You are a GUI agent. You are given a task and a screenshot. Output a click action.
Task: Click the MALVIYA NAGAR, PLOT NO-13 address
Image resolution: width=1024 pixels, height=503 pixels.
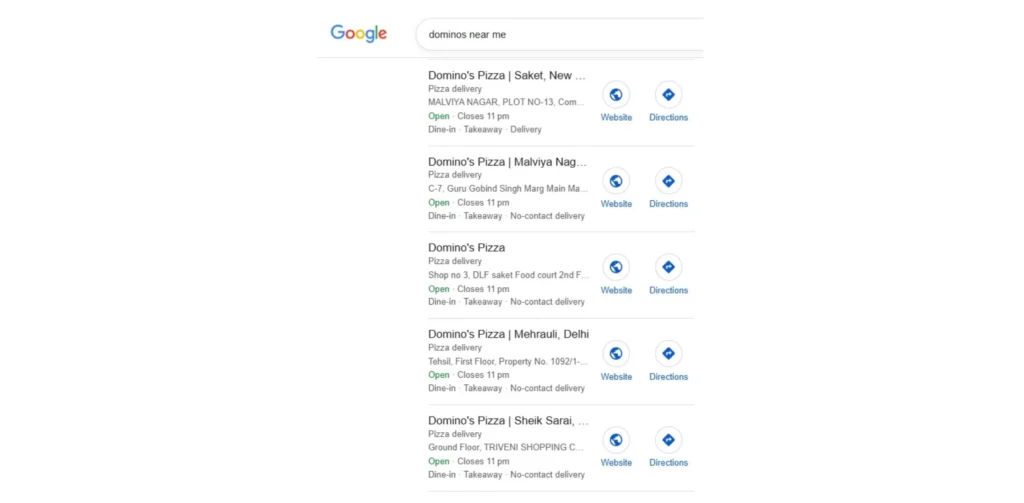click(506, 102)
